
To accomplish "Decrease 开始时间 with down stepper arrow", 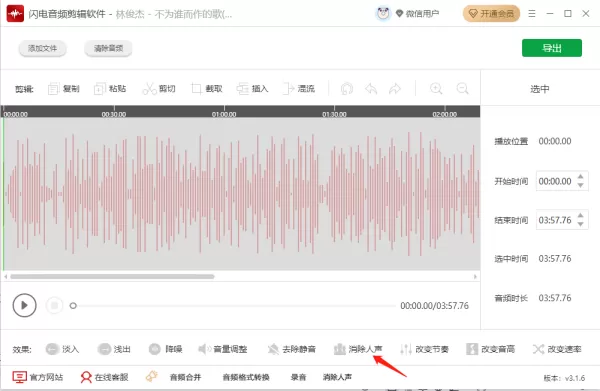I will pyautogui.click(x=580, y=185).
